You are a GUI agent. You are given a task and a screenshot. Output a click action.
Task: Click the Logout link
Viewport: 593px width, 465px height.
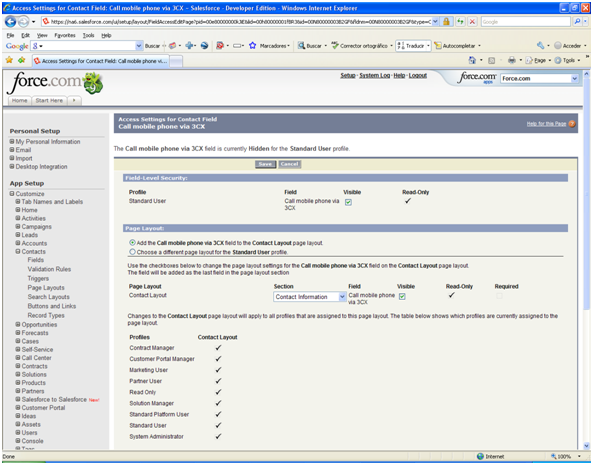pyautogui.click(x=418, y=76)
